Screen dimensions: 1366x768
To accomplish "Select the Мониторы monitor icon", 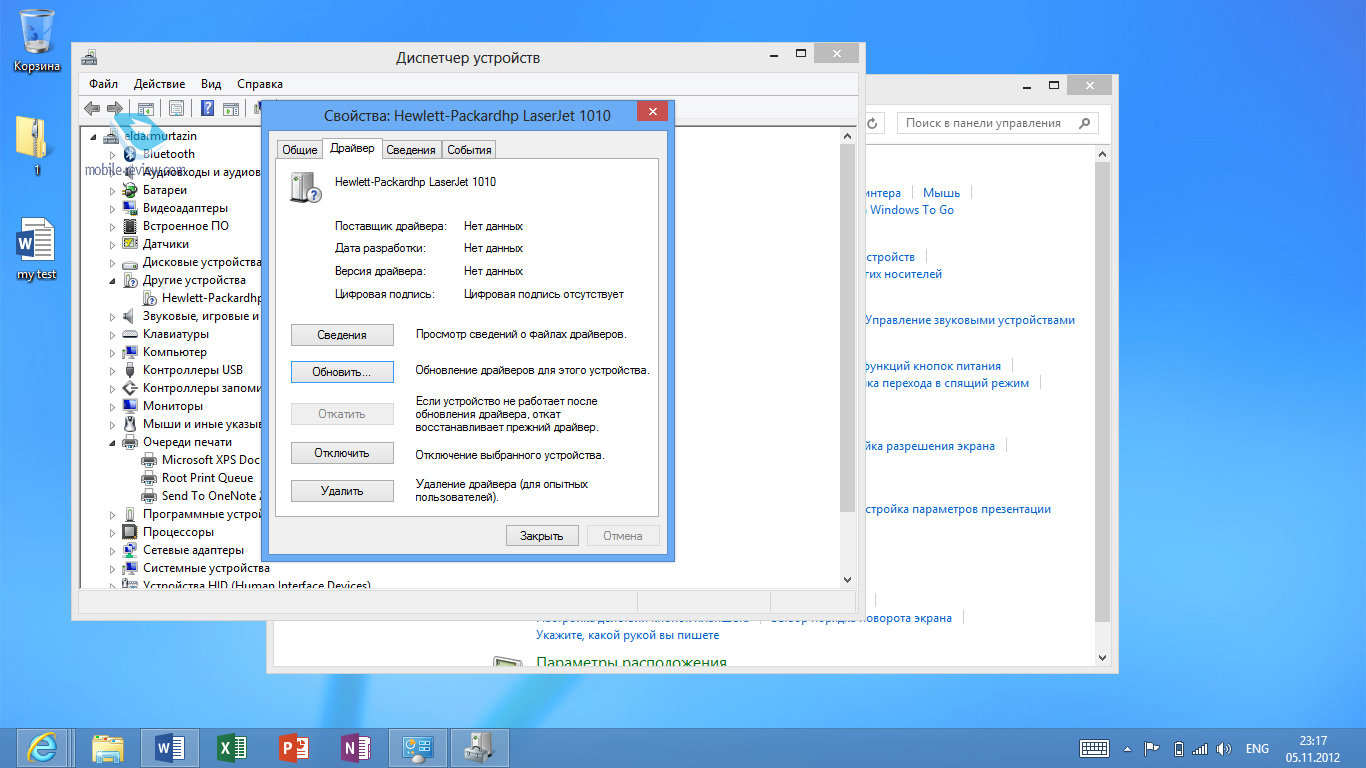I will [x=130, y=406].
